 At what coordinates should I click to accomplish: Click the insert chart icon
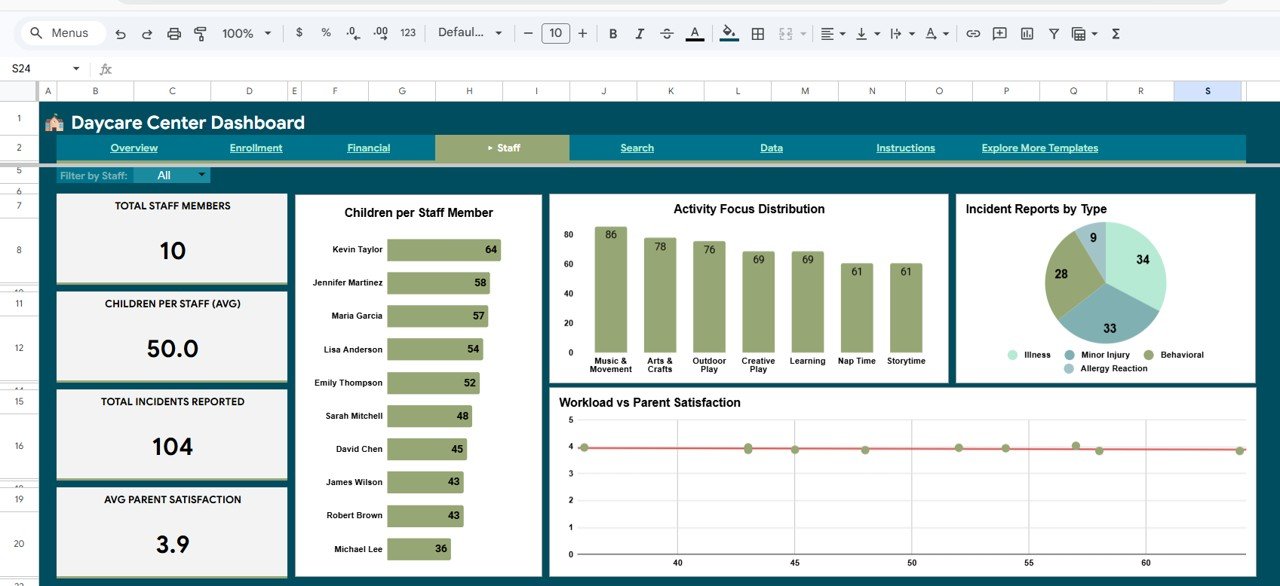pyautogui.click(x=1027, y=34)
